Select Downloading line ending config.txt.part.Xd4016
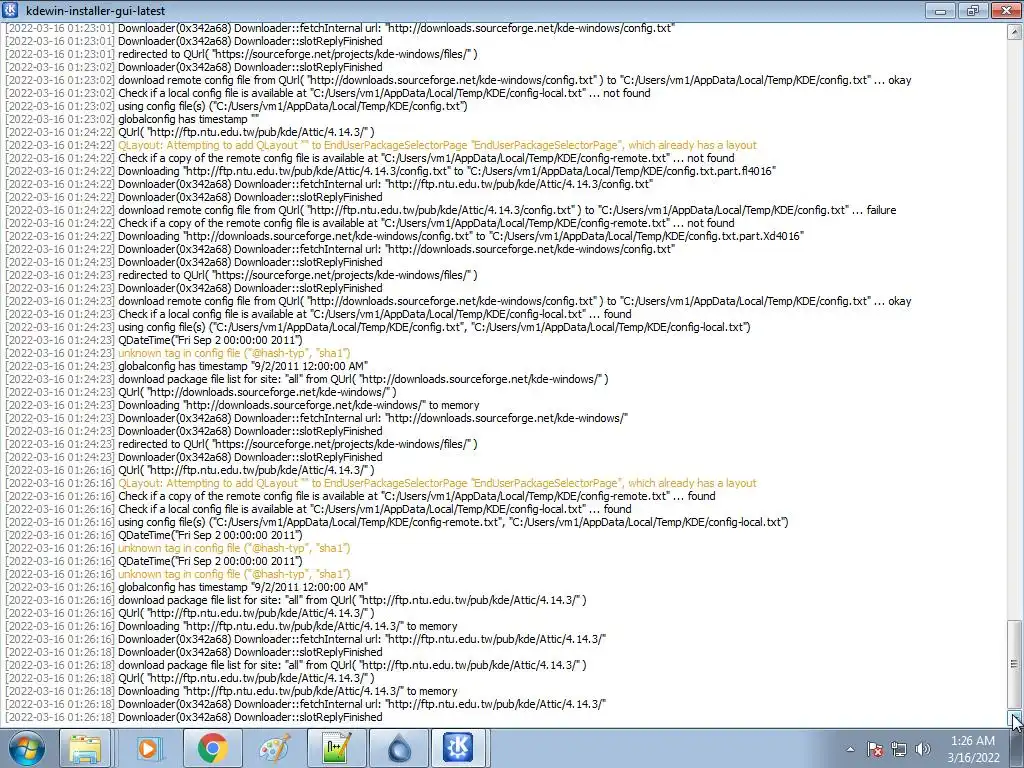 point(405,236)
